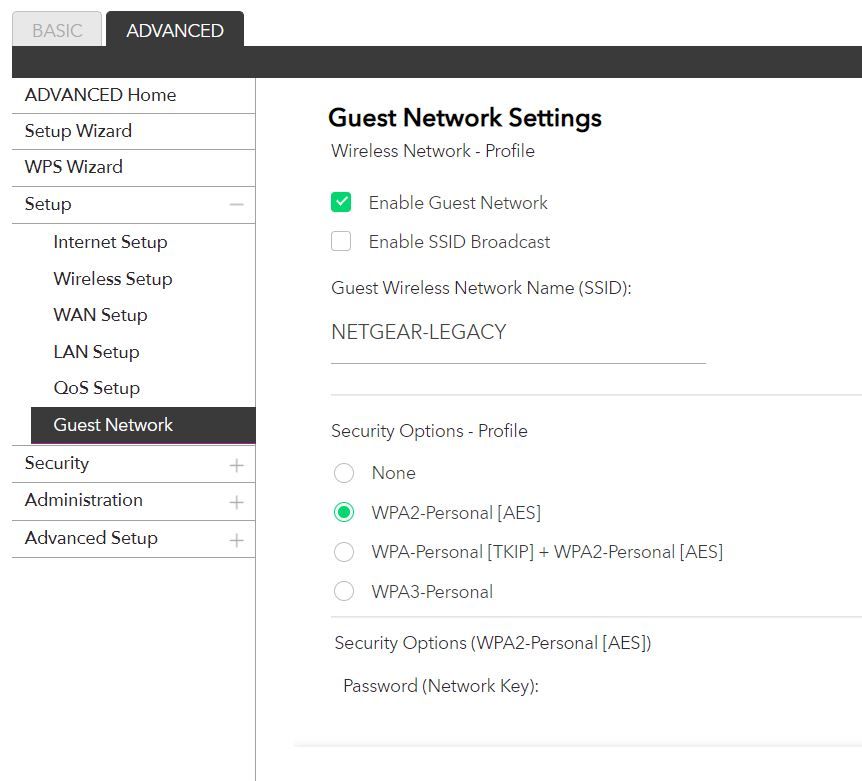Collapse the Setup section minus icon
The height and width of the screenshot is (781, 862).
click(x=236, y=205)
